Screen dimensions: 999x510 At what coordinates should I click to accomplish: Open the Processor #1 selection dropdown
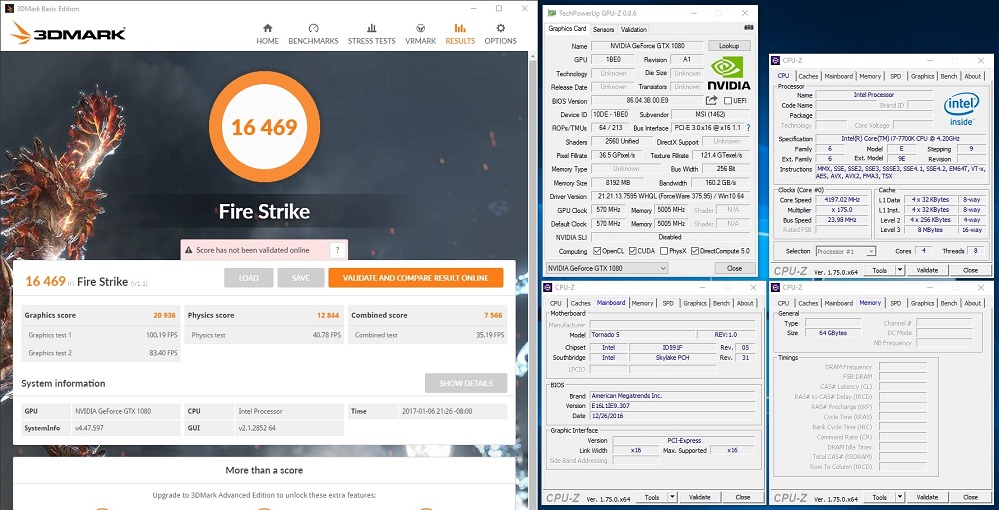click(871, 251)
